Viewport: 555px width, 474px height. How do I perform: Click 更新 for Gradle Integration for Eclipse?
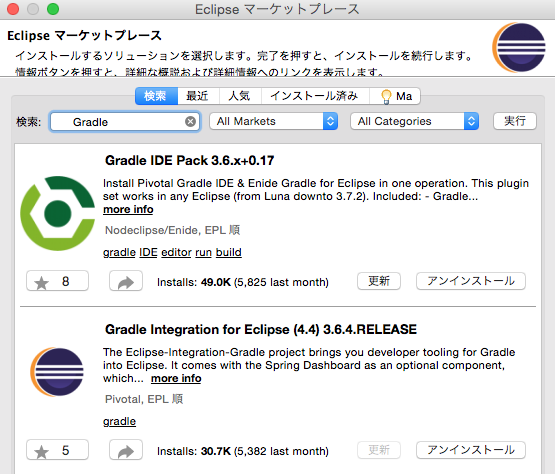click(379, 450)
